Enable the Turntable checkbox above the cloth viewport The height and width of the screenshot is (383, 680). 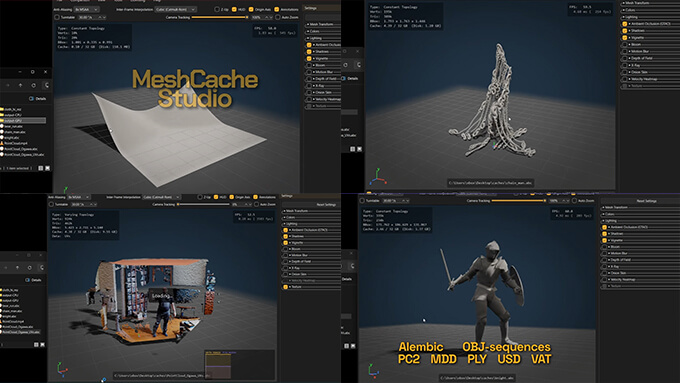coord(57,17)
